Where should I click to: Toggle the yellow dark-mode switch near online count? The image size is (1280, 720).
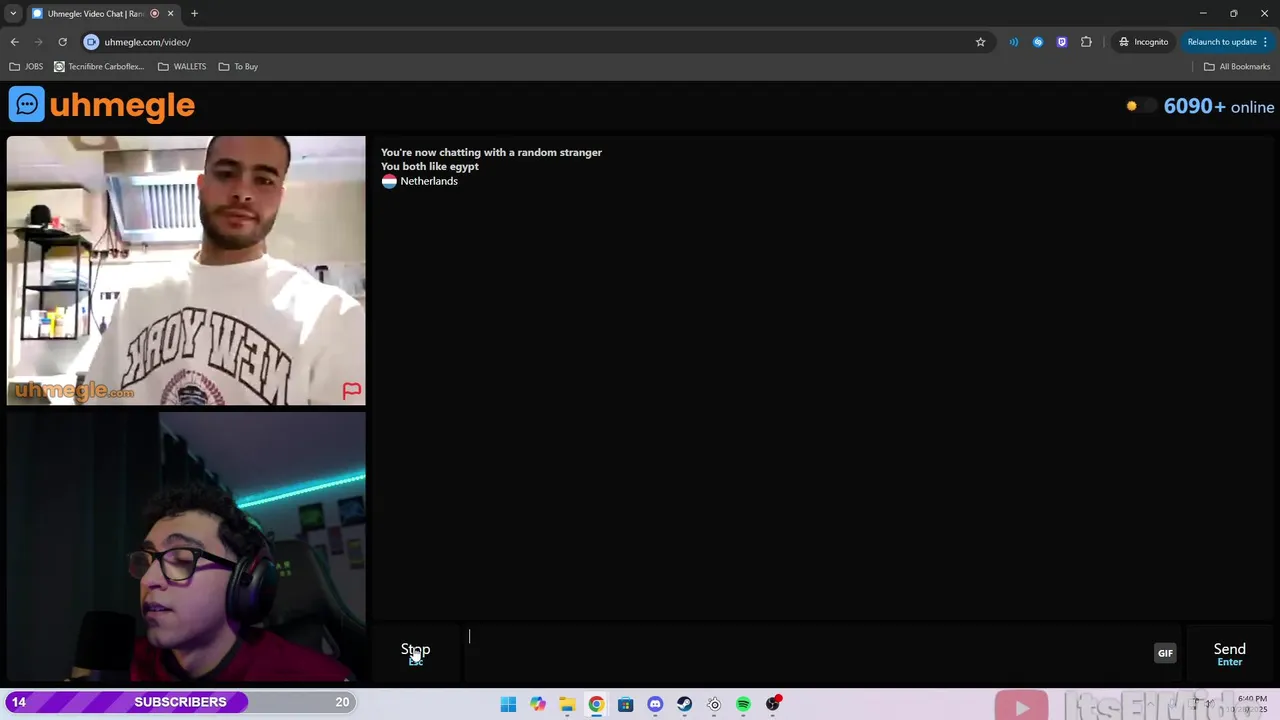[1140, 106]
